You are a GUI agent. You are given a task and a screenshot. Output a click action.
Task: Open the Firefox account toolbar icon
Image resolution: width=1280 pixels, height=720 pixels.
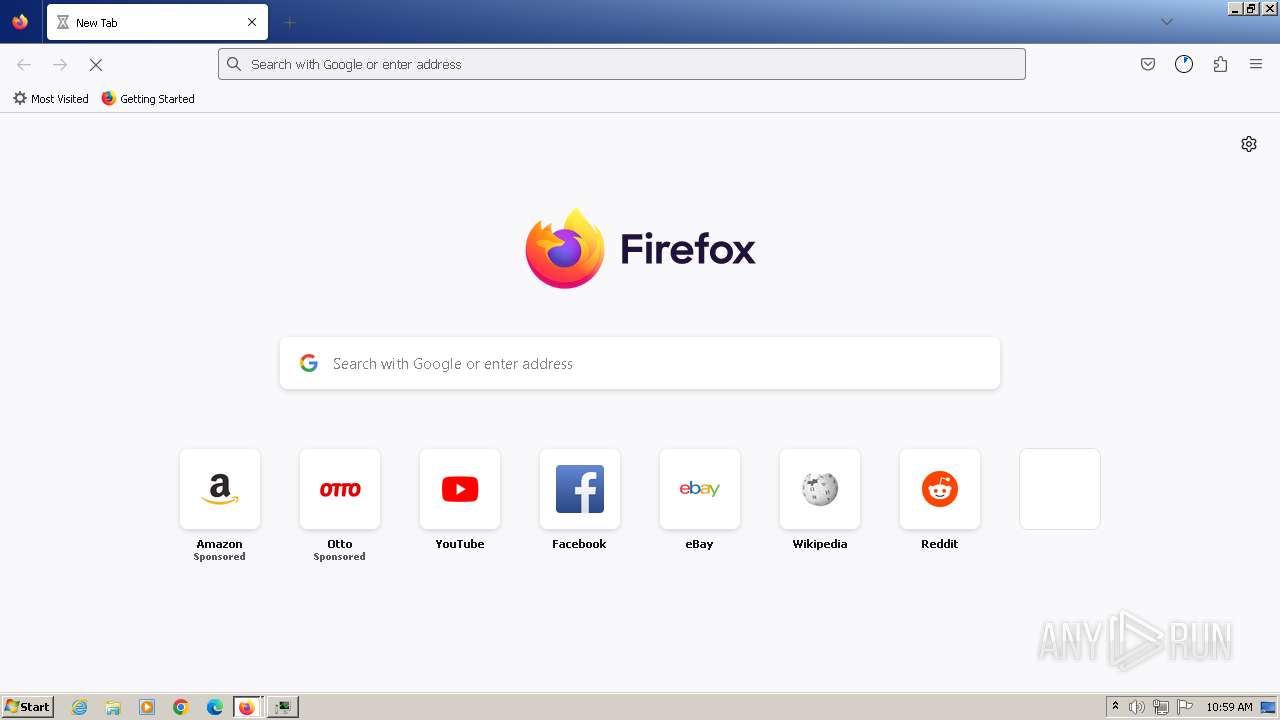pyautogui.click(x=1184, y=64)
